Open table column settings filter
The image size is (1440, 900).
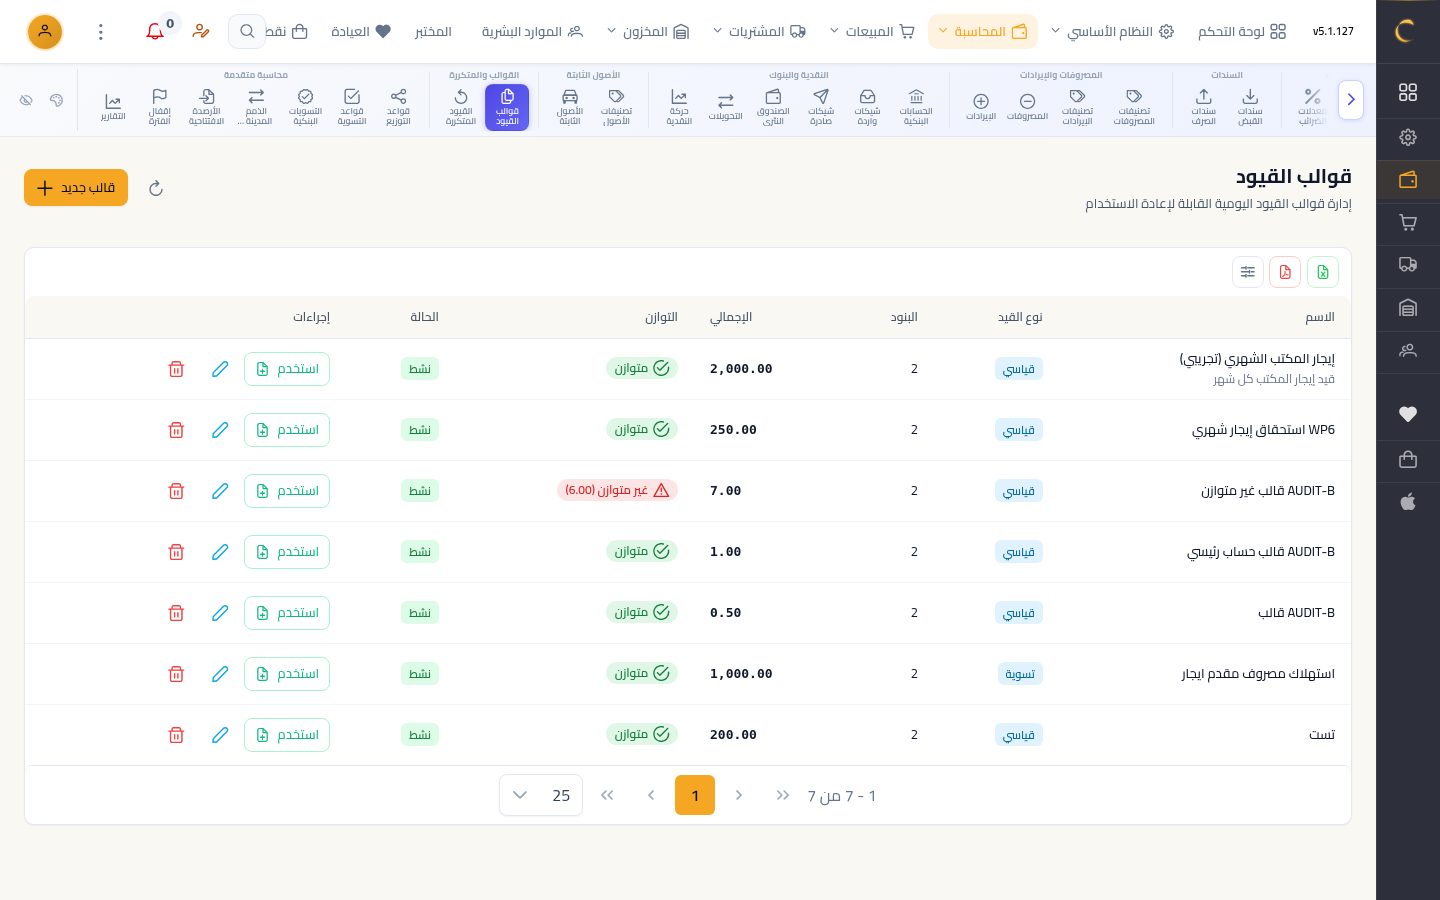1248,272
